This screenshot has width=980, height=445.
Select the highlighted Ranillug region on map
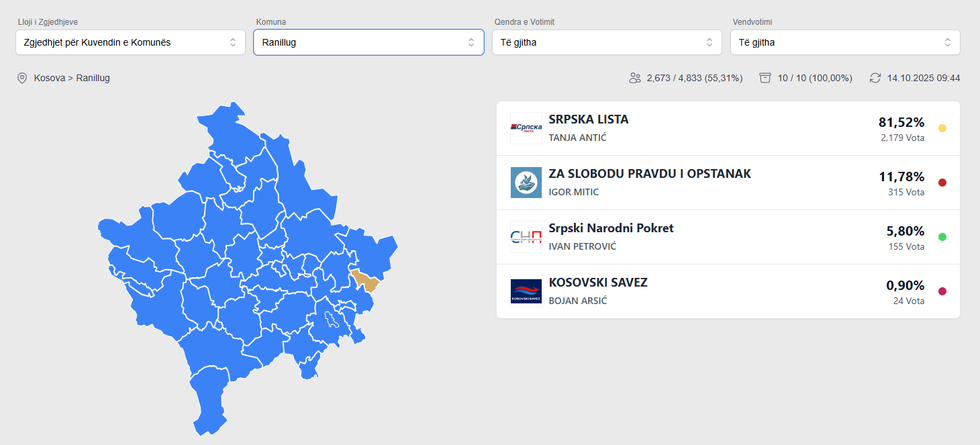pos(369,282)
